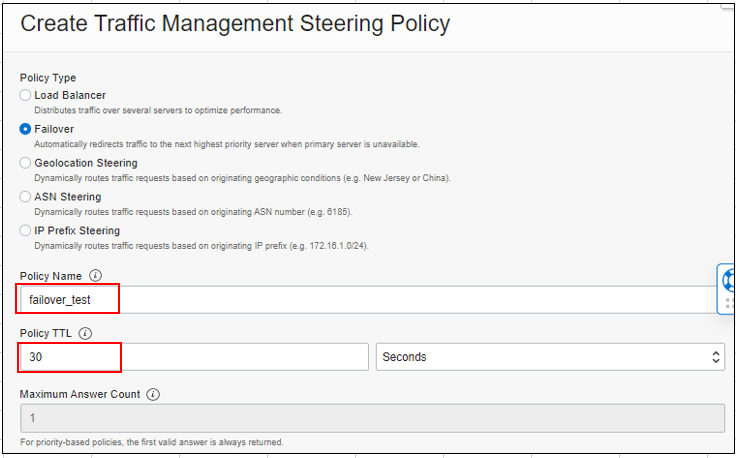Select the ASN Steering policy type
736x458 pixels.
click(25, 197)
